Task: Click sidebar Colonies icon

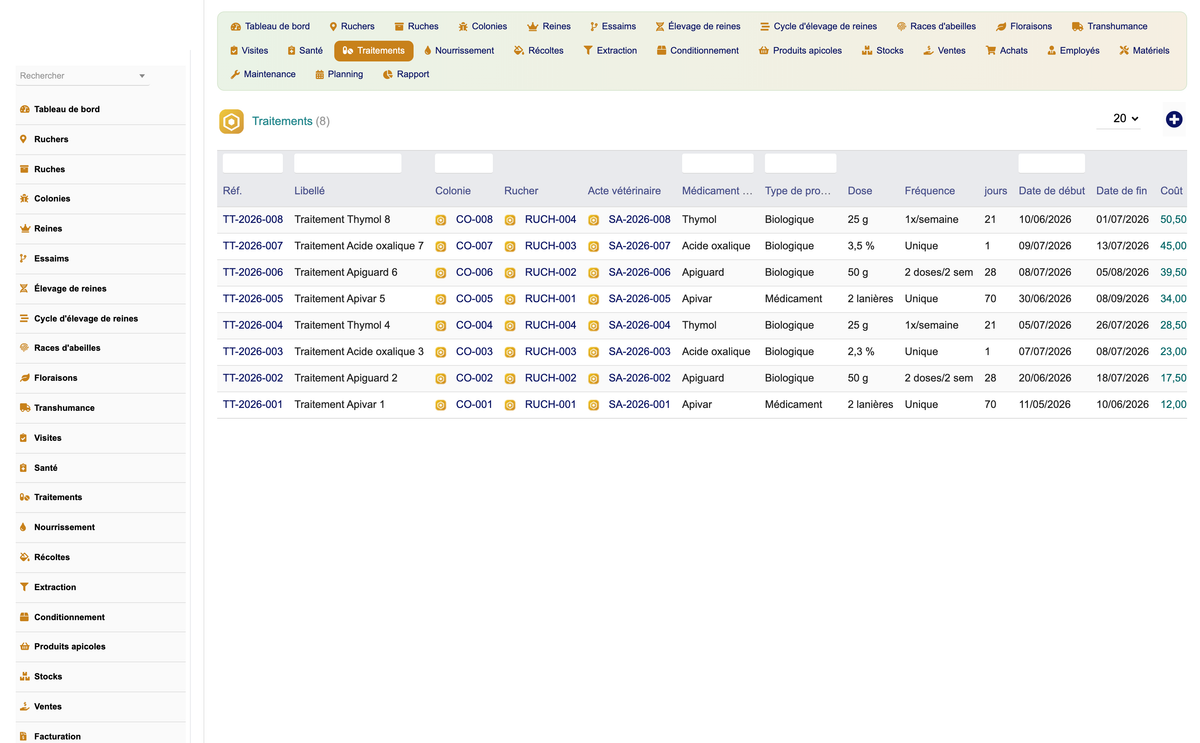Action: 24,198
